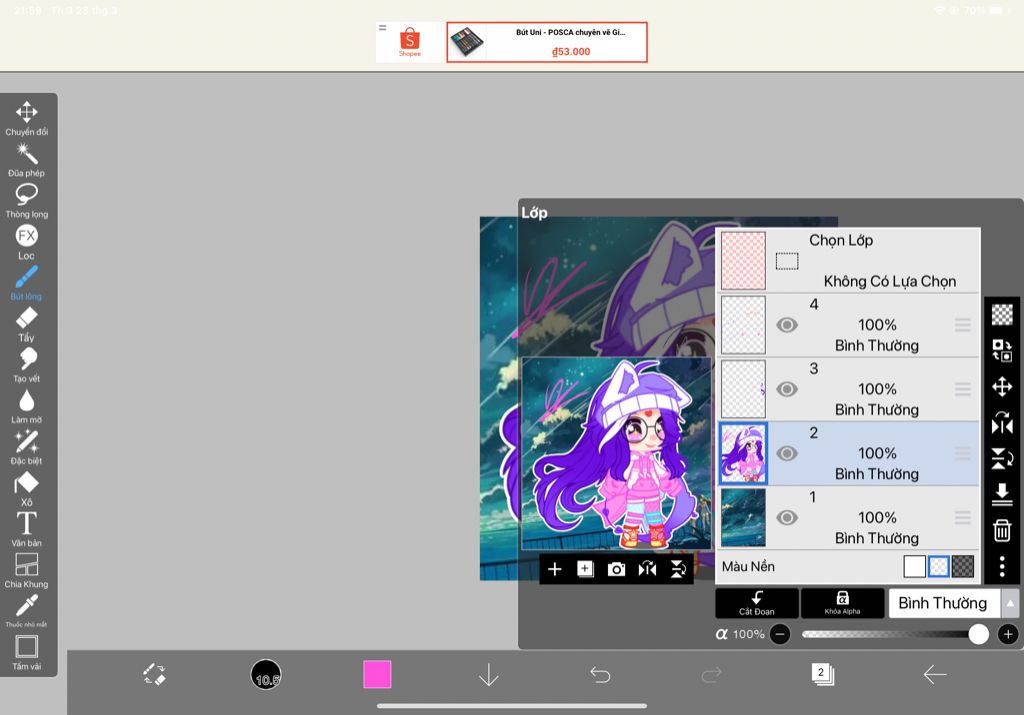
Task: Select the Thòng lọng lasso tool
Action: (x=26, y=200)
